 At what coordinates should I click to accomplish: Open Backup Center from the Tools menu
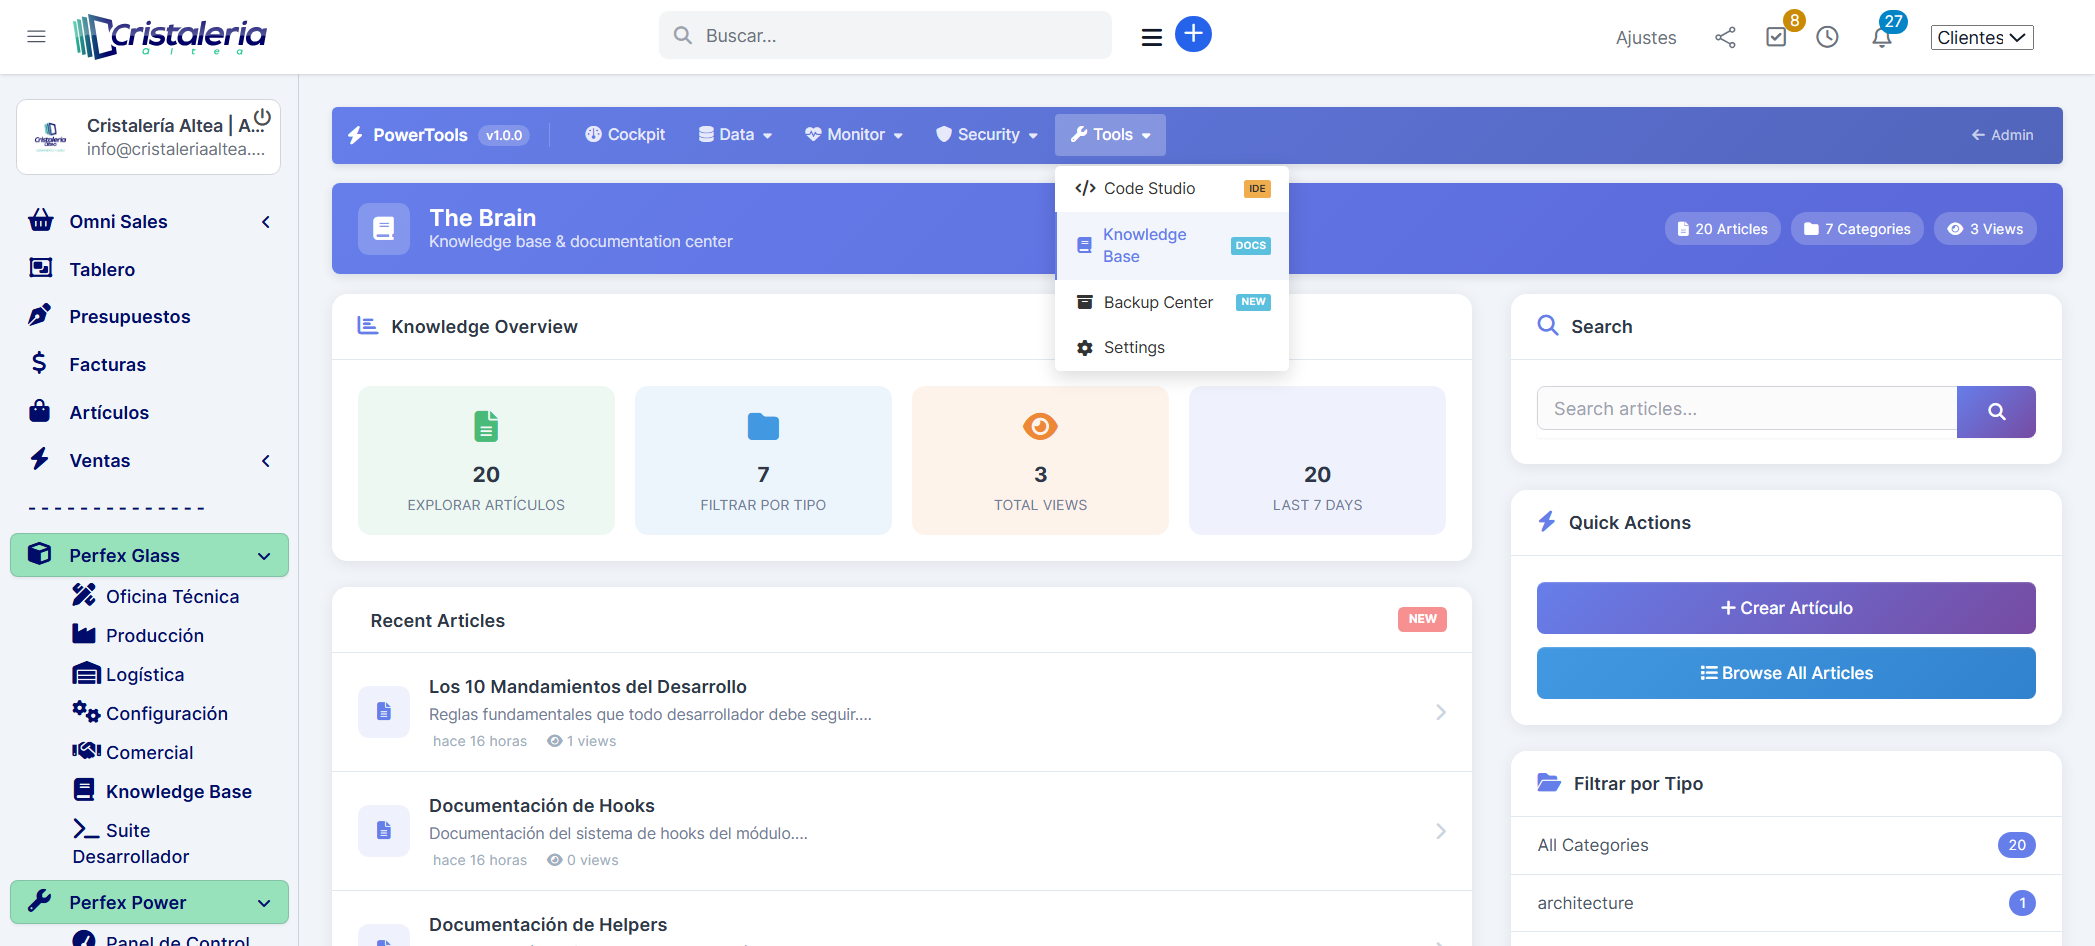(1157, 302)
